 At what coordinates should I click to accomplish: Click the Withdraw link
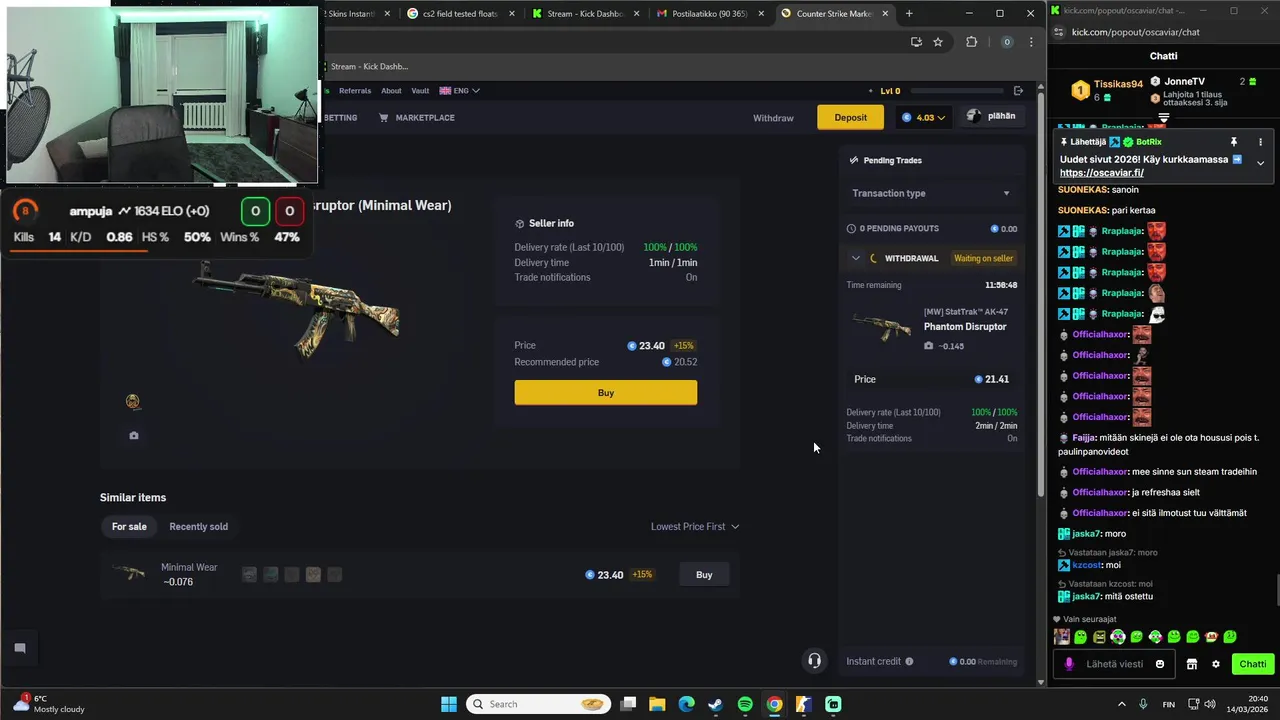coord(773,118)
